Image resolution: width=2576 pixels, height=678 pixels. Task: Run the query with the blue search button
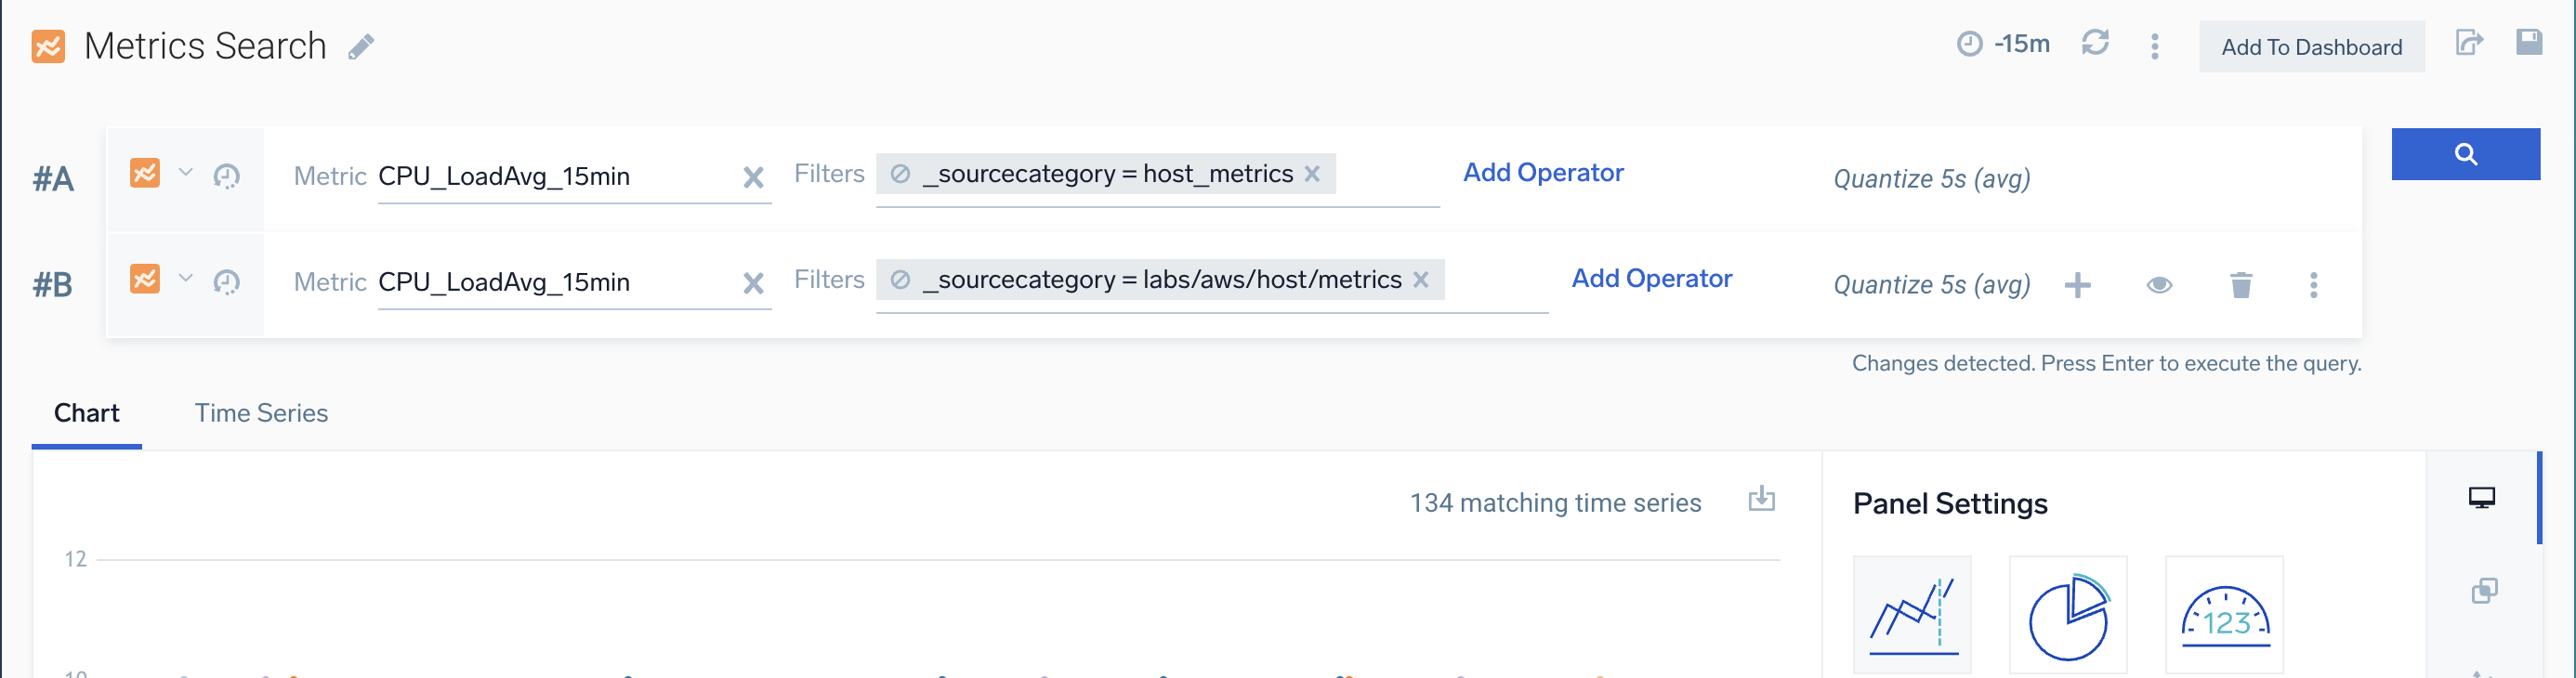2464,154
